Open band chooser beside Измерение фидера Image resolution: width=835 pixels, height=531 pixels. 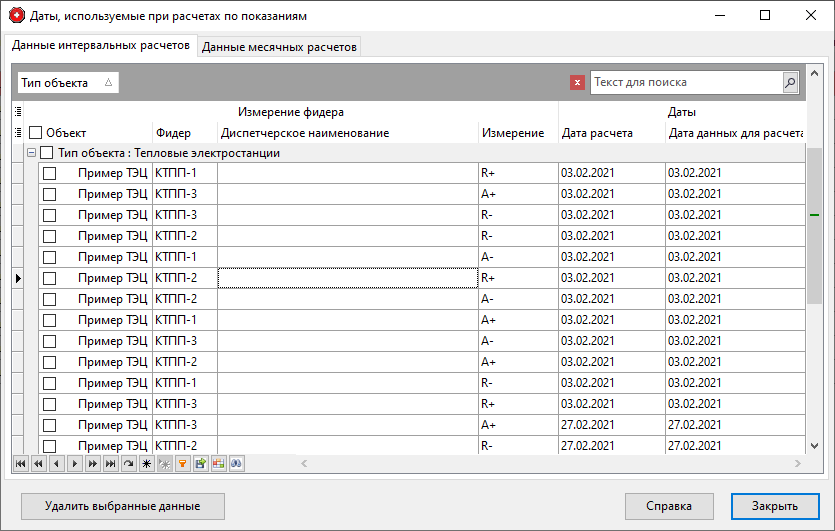(x=17, y=112)
